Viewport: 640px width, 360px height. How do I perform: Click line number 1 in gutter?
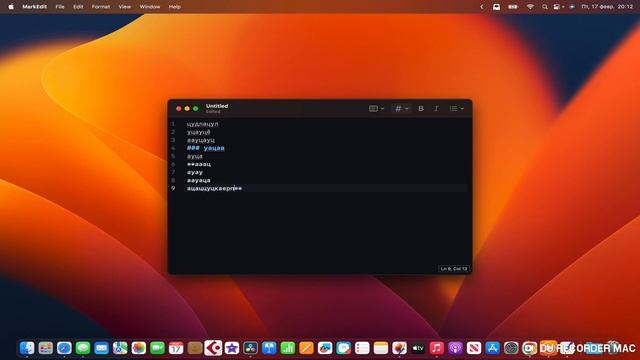[173, 124]
